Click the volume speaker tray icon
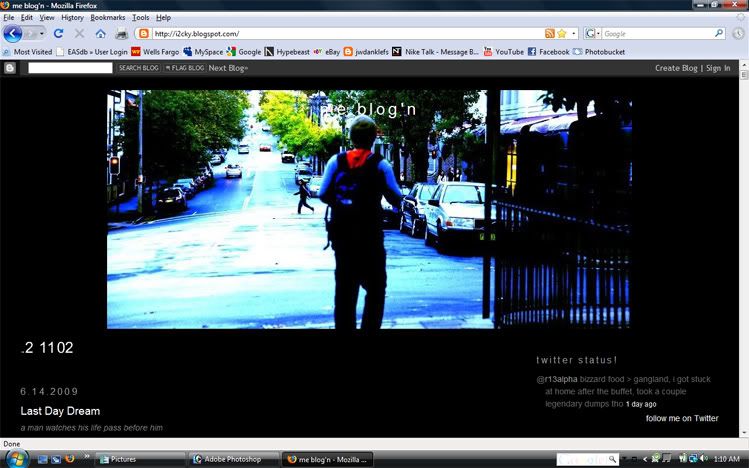This screenshot has height=468, width=749. point(704,459)
